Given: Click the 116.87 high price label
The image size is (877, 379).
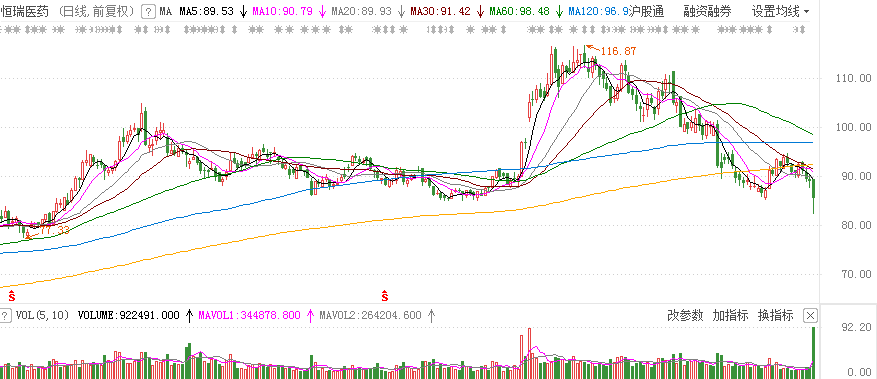Looking at the screenshot, I should click(619, 51).
